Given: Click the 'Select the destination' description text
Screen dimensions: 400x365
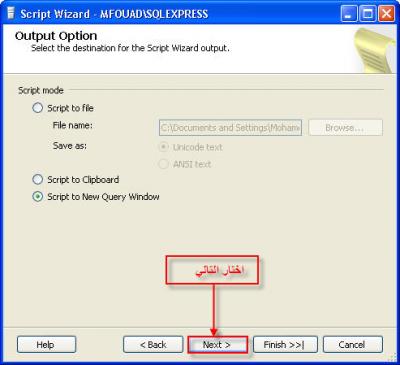Looking at the screenshot, I should point(130,48).
